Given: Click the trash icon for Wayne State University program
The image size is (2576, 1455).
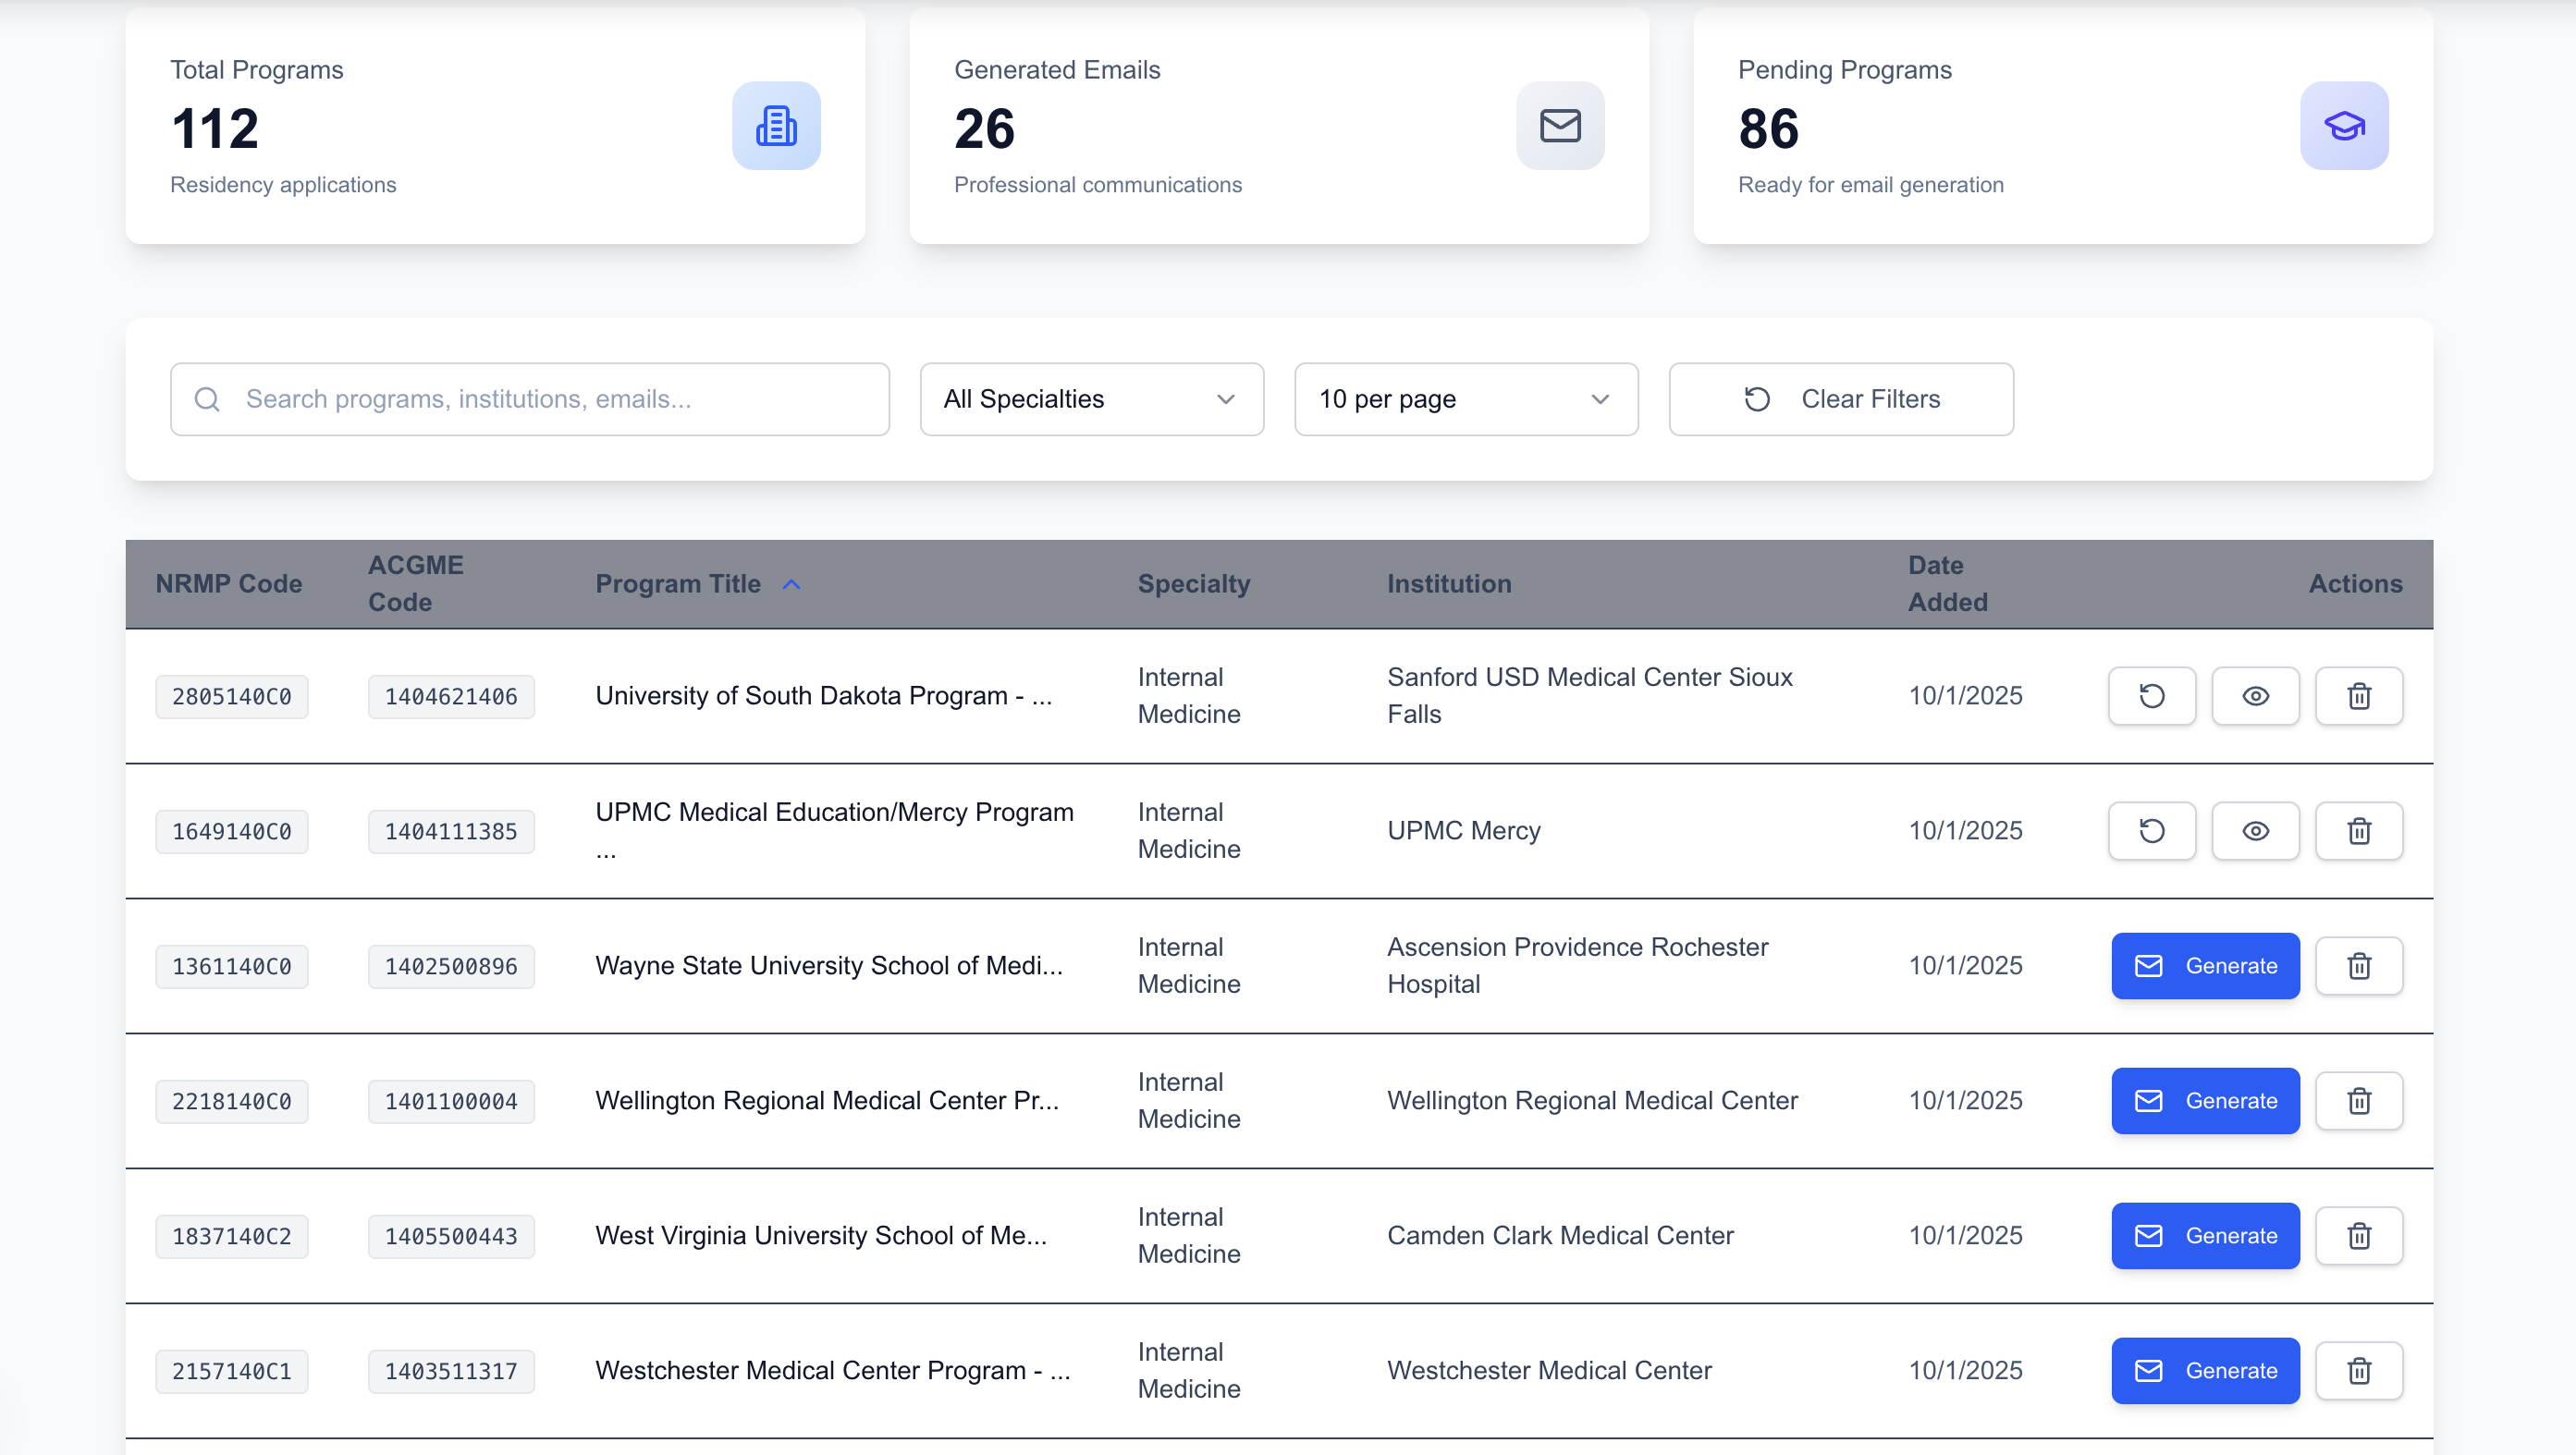Looking at the screenshot, I should [2359, 965].
